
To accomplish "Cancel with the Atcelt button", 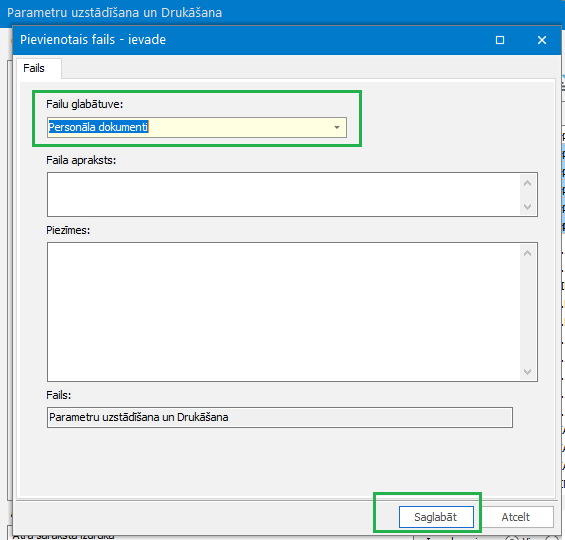I will [516, 517].
